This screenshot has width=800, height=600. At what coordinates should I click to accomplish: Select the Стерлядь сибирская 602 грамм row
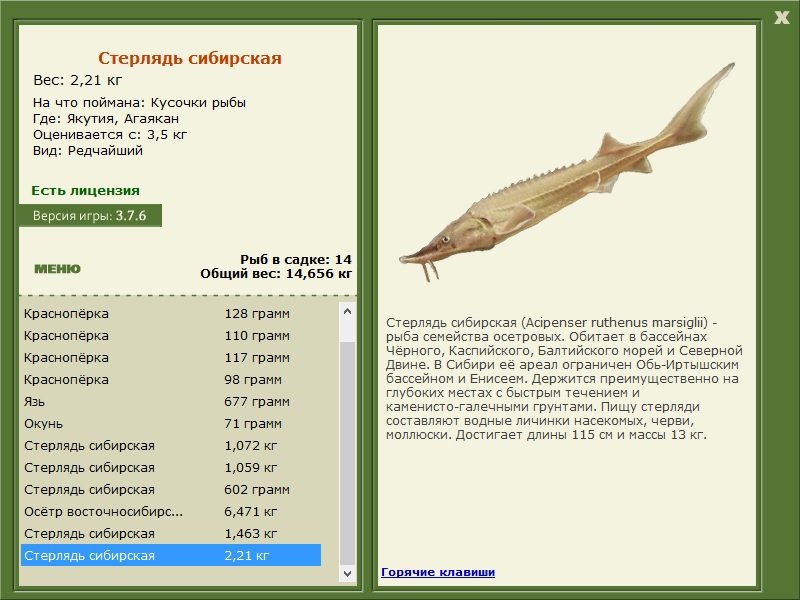click(171, 489)
